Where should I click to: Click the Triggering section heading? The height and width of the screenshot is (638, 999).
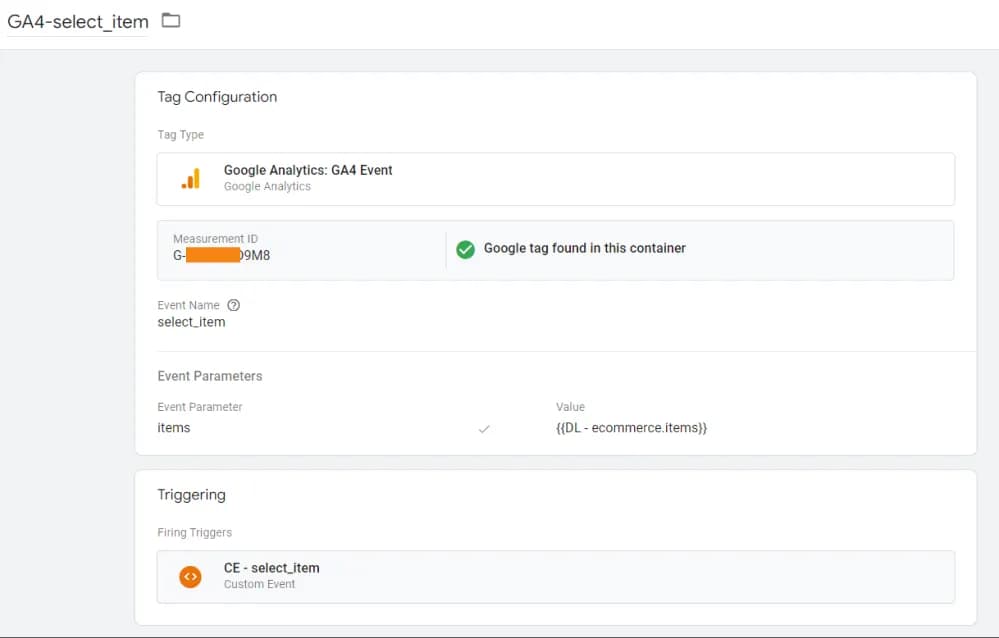click(x=191, y=495)
